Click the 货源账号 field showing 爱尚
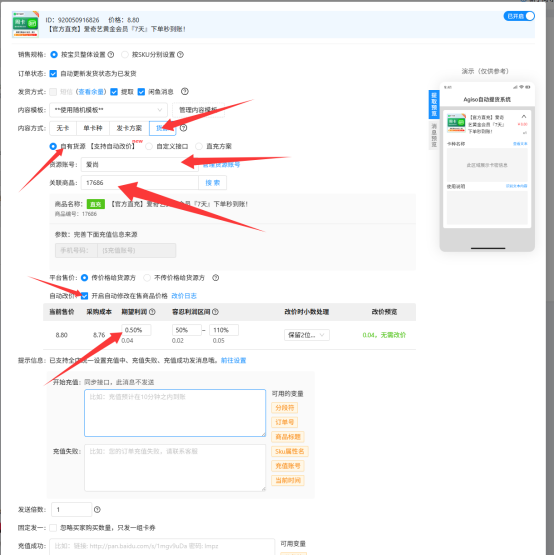Screen dimensions: 555x555 (139, 165)
